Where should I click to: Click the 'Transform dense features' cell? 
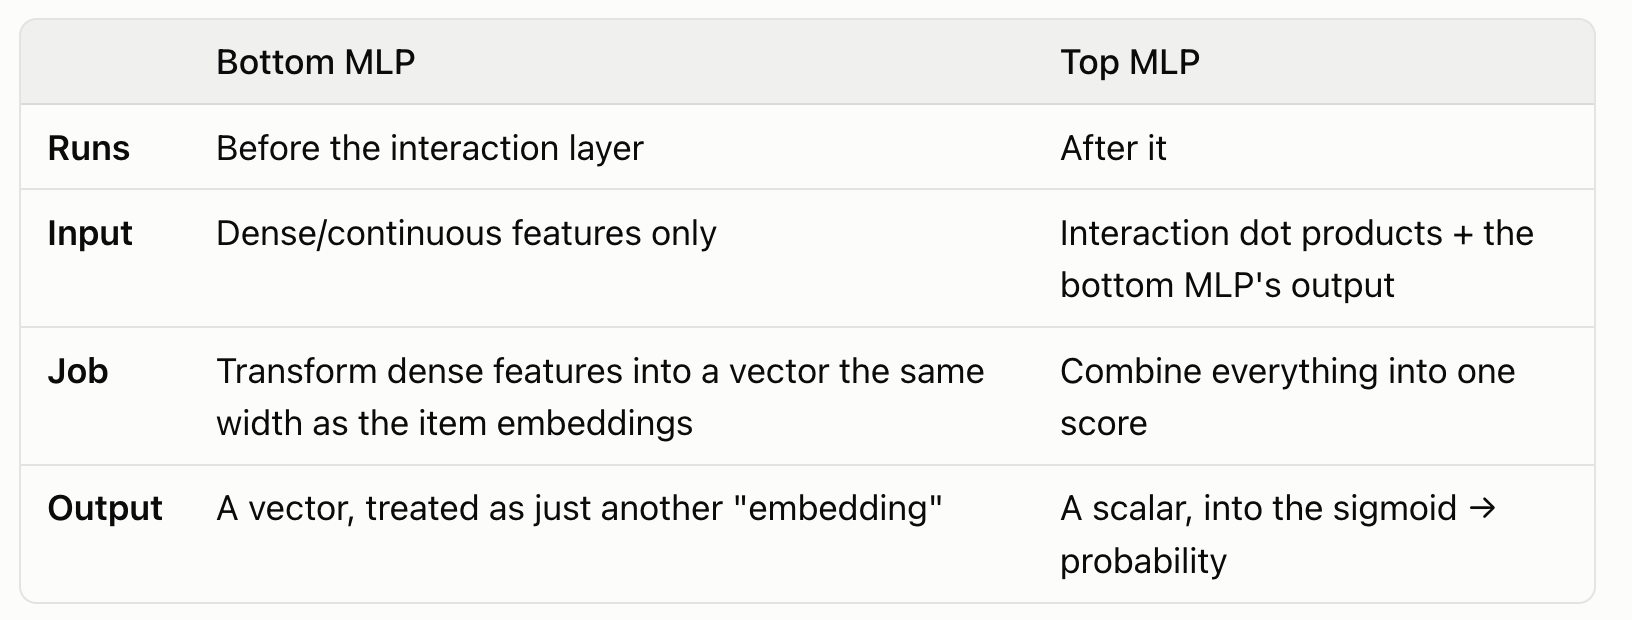(x=600, y=397)
